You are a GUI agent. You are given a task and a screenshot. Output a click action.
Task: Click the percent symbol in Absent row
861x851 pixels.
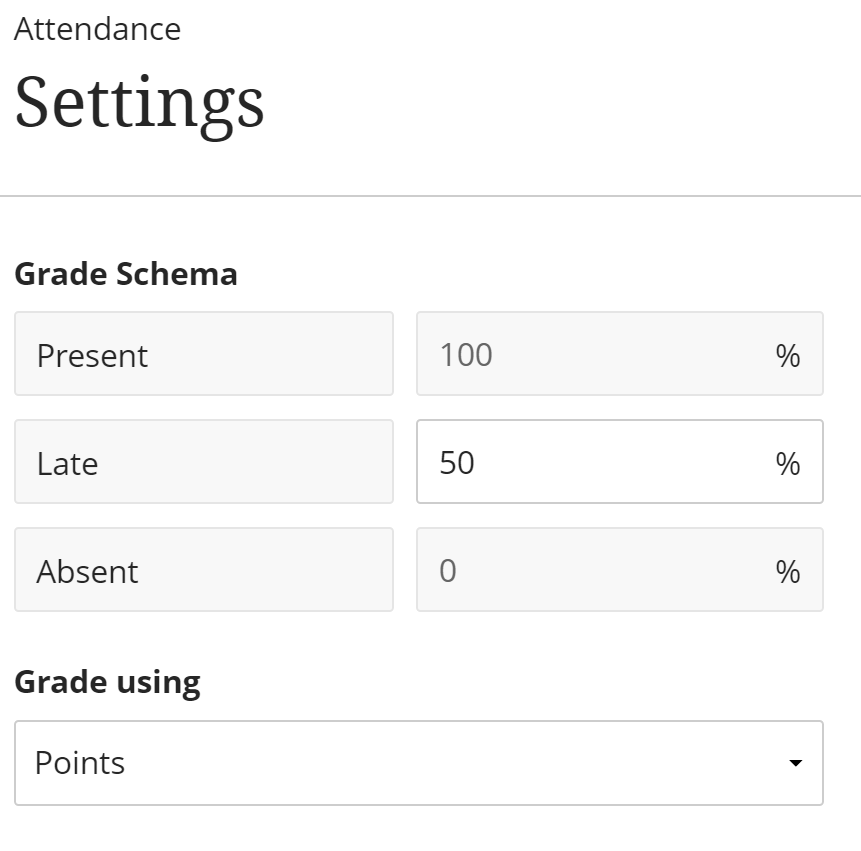click(x=788, y=571)
